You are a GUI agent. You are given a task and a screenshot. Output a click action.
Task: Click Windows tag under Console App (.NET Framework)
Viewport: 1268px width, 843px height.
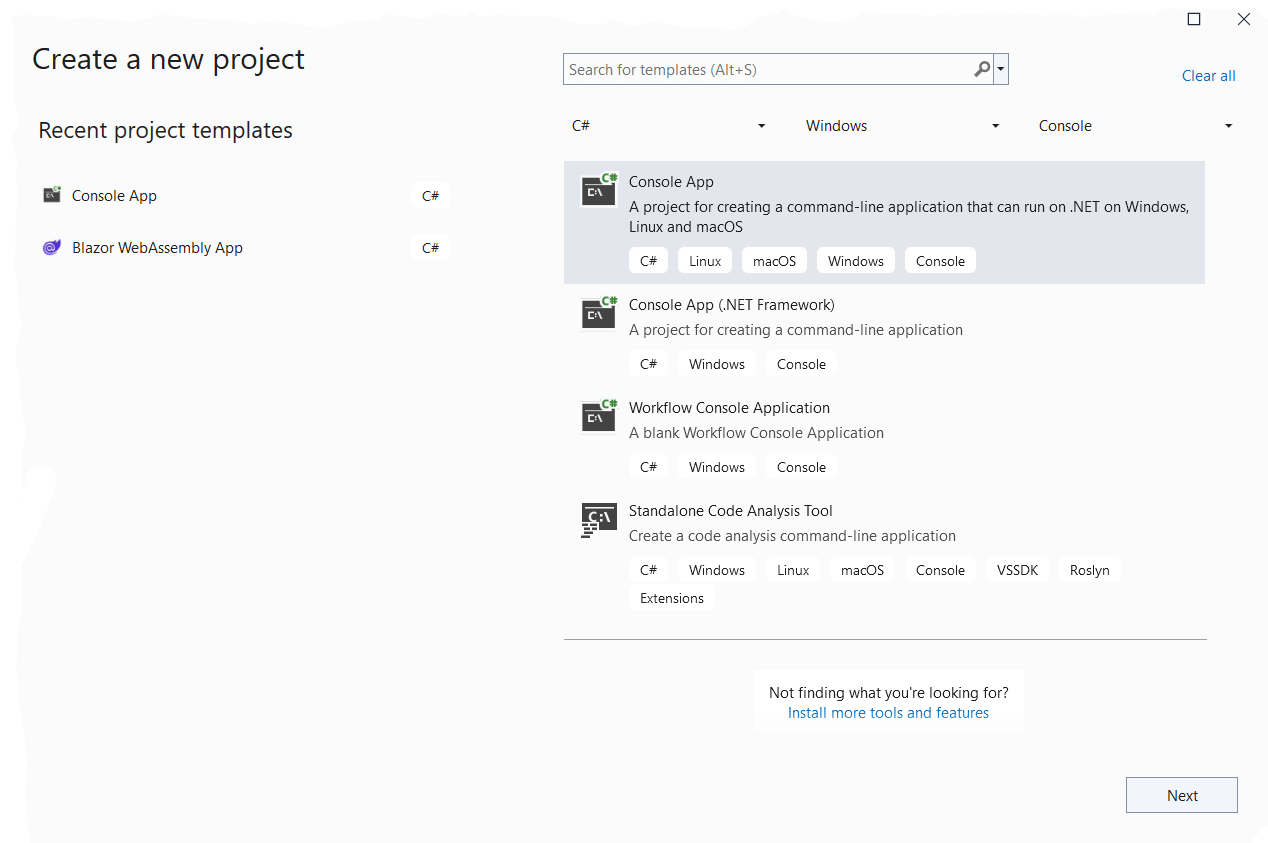pyautogui.click(x=717, y=364)
